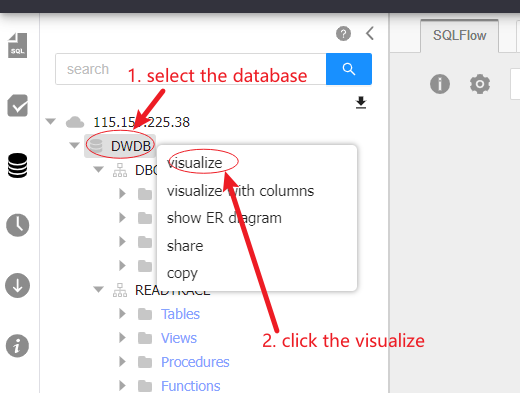
Task: Click the round info icon beside gear
Action: point(440,84)
